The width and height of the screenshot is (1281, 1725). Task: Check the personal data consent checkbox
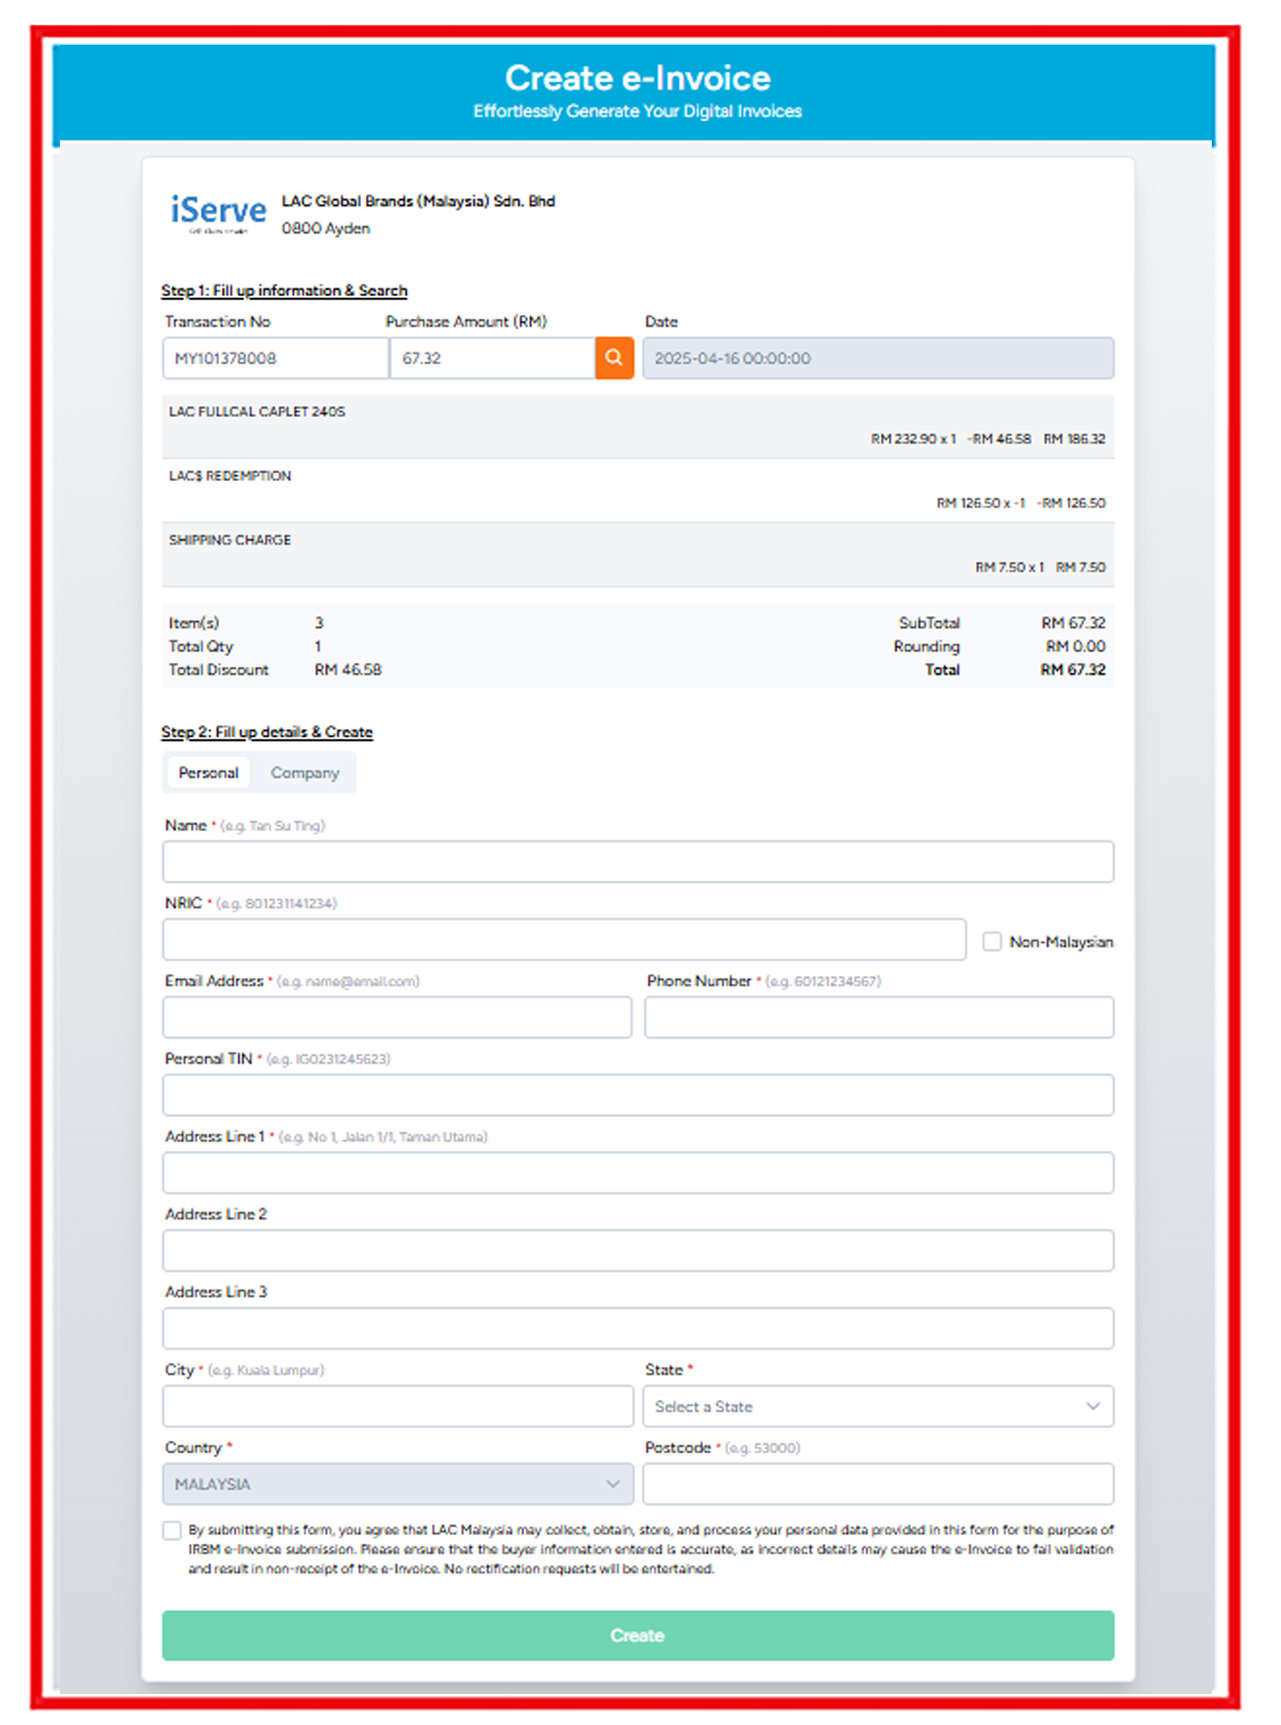click(172, 1531)
